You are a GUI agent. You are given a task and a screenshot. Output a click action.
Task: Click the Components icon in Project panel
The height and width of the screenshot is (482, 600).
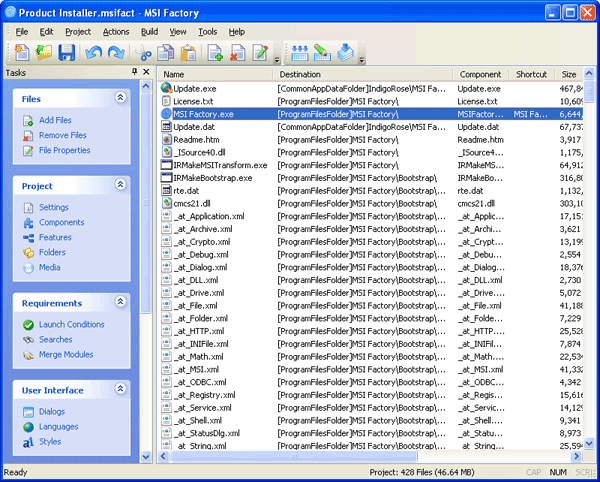[28, 223]
